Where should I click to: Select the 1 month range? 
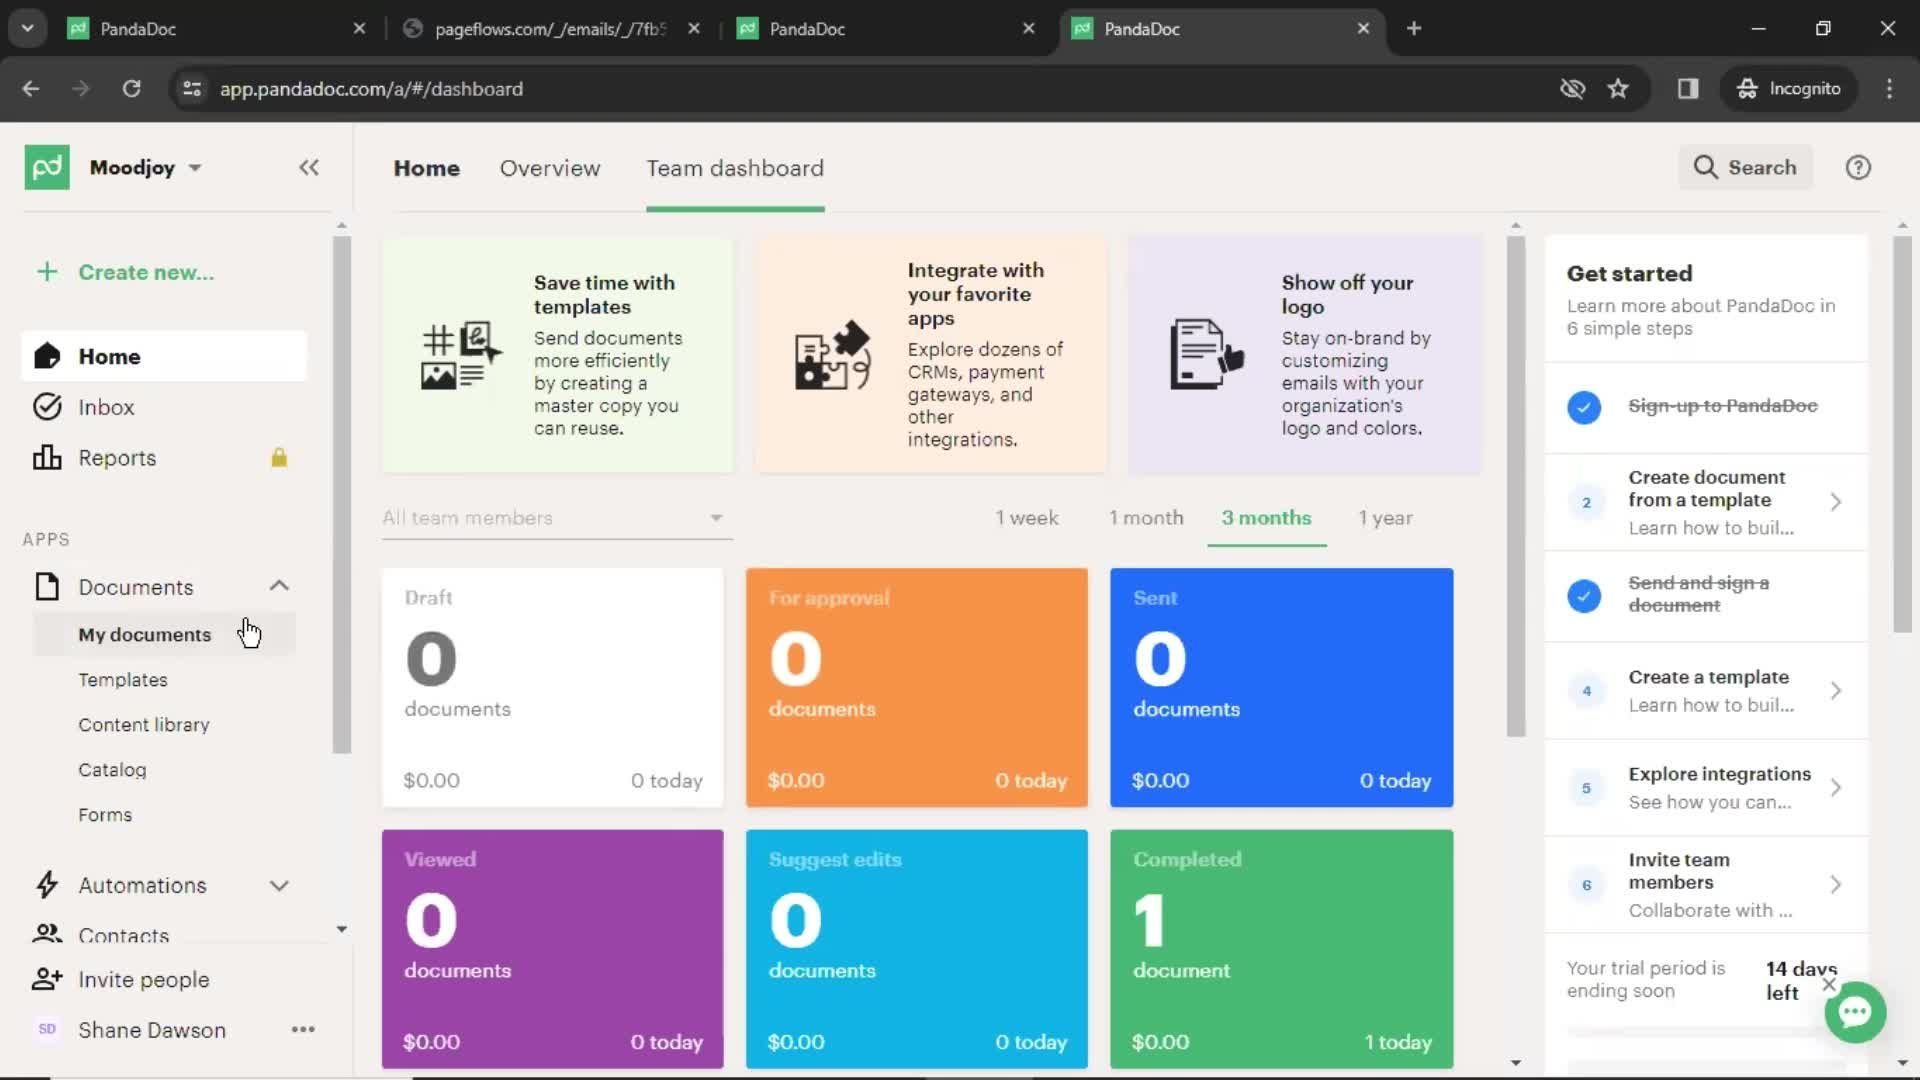click(1146, 517)
